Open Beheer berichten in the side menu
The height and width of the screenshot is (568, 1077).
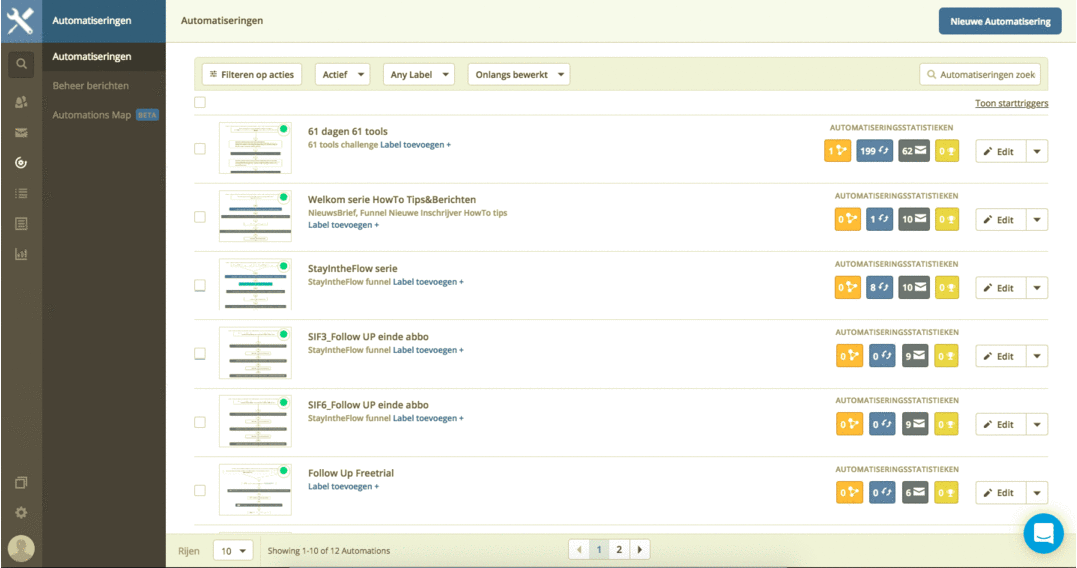coord(90,86)
